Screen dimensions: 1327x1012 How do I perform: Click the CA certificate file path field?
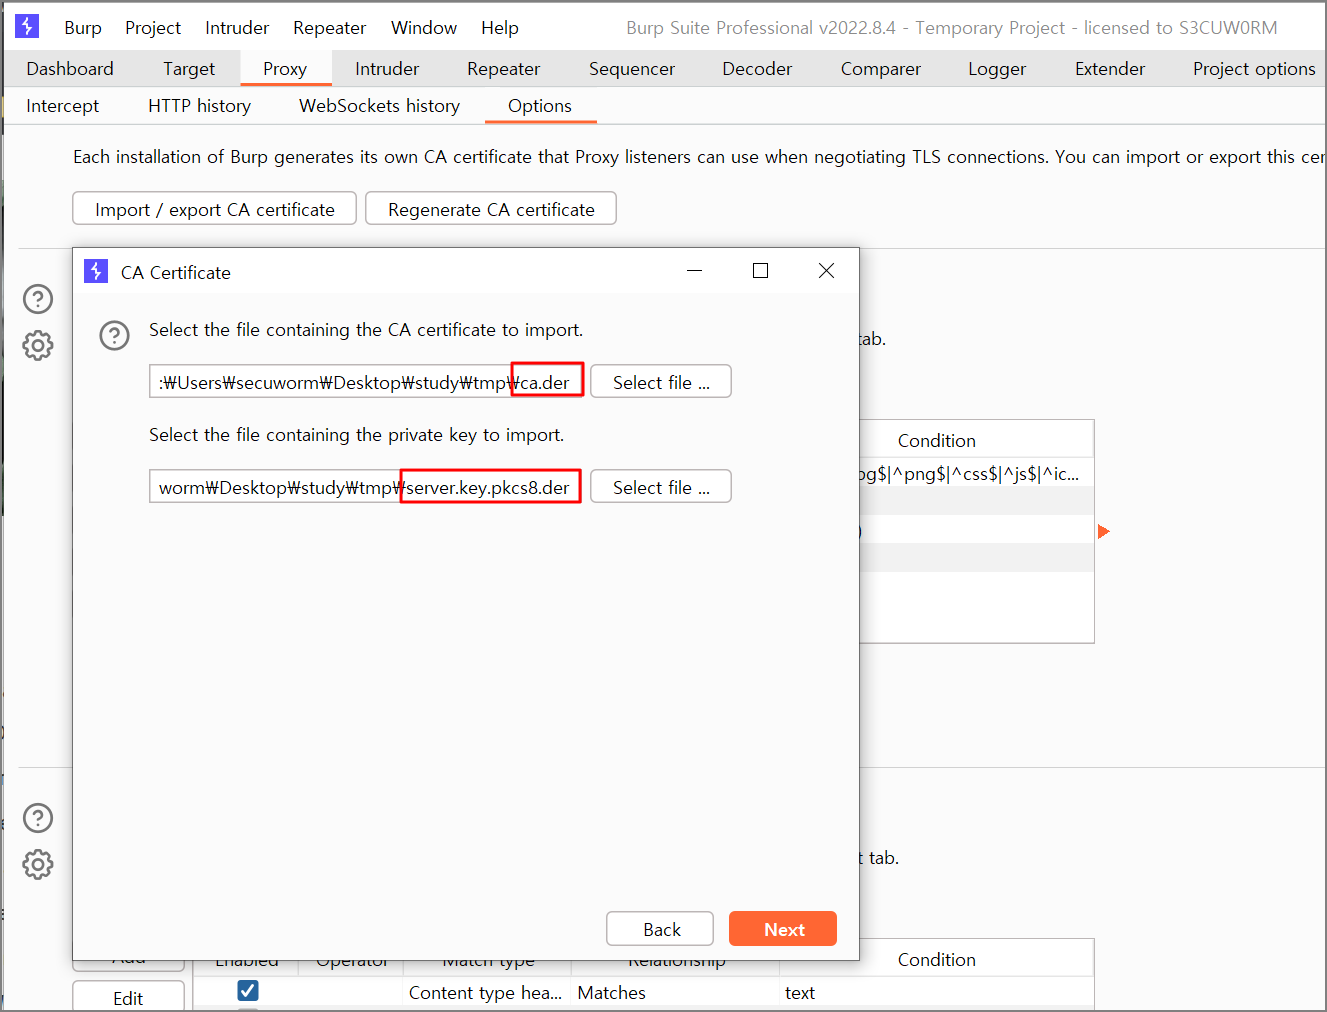pos(366,382)
